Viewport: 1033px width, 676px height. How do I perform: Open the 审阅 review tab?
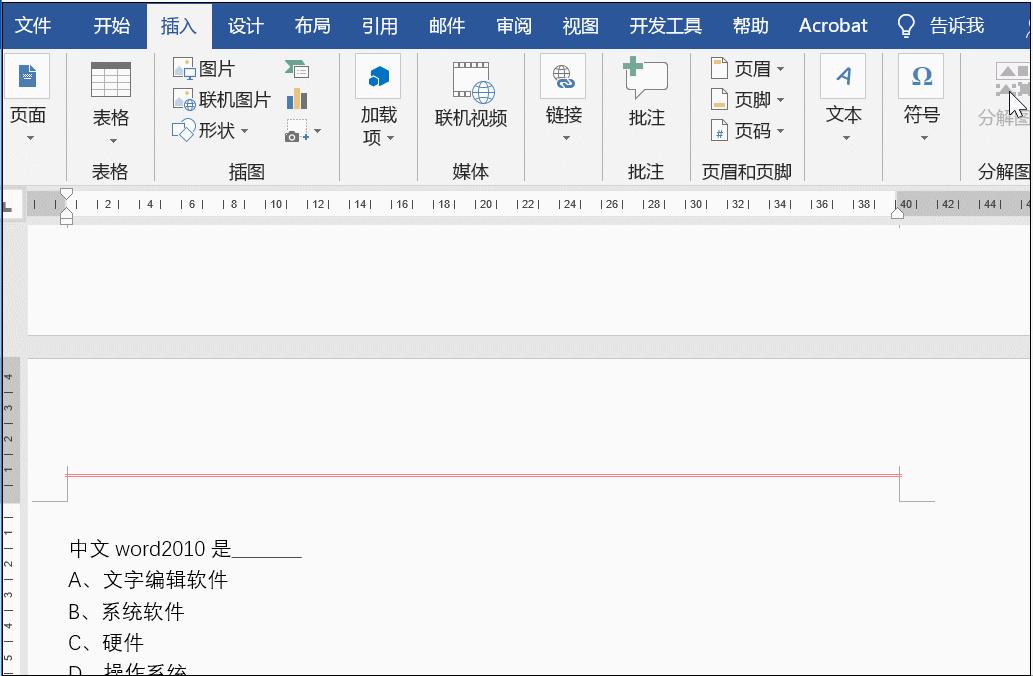click(513, 25)
